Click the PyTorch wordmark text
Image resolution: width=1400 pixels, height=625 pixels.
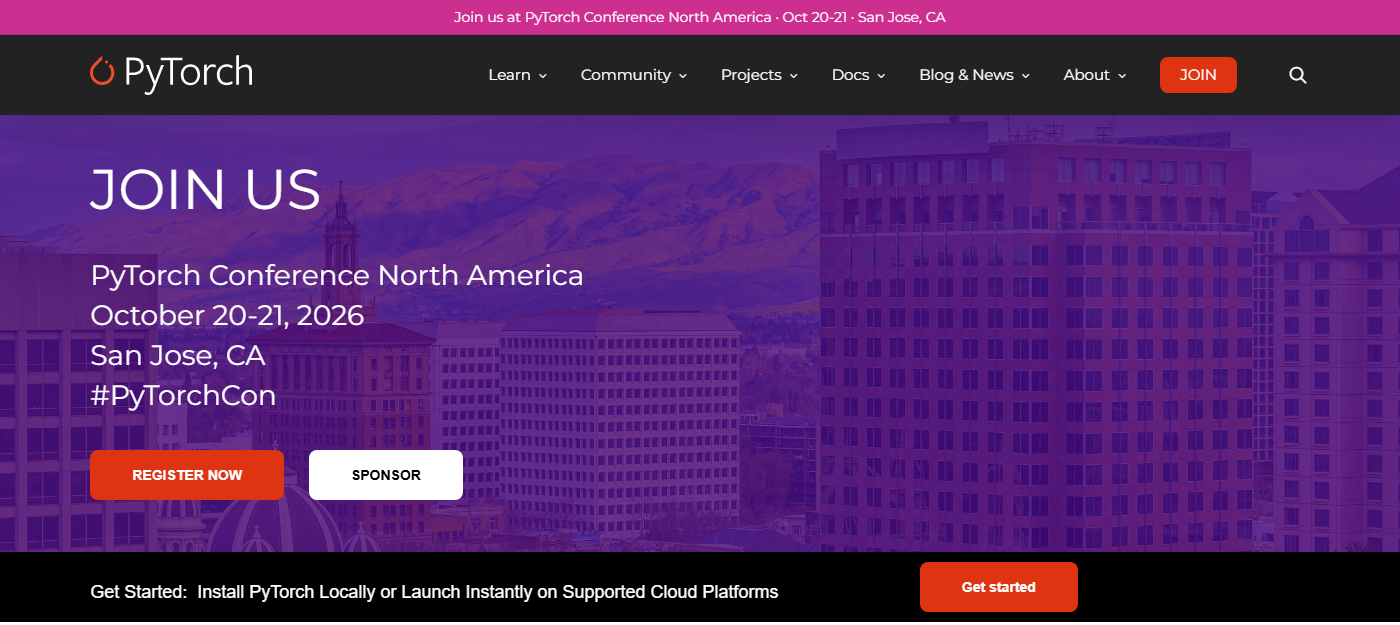pyautogui.click(x=188, y=73)
